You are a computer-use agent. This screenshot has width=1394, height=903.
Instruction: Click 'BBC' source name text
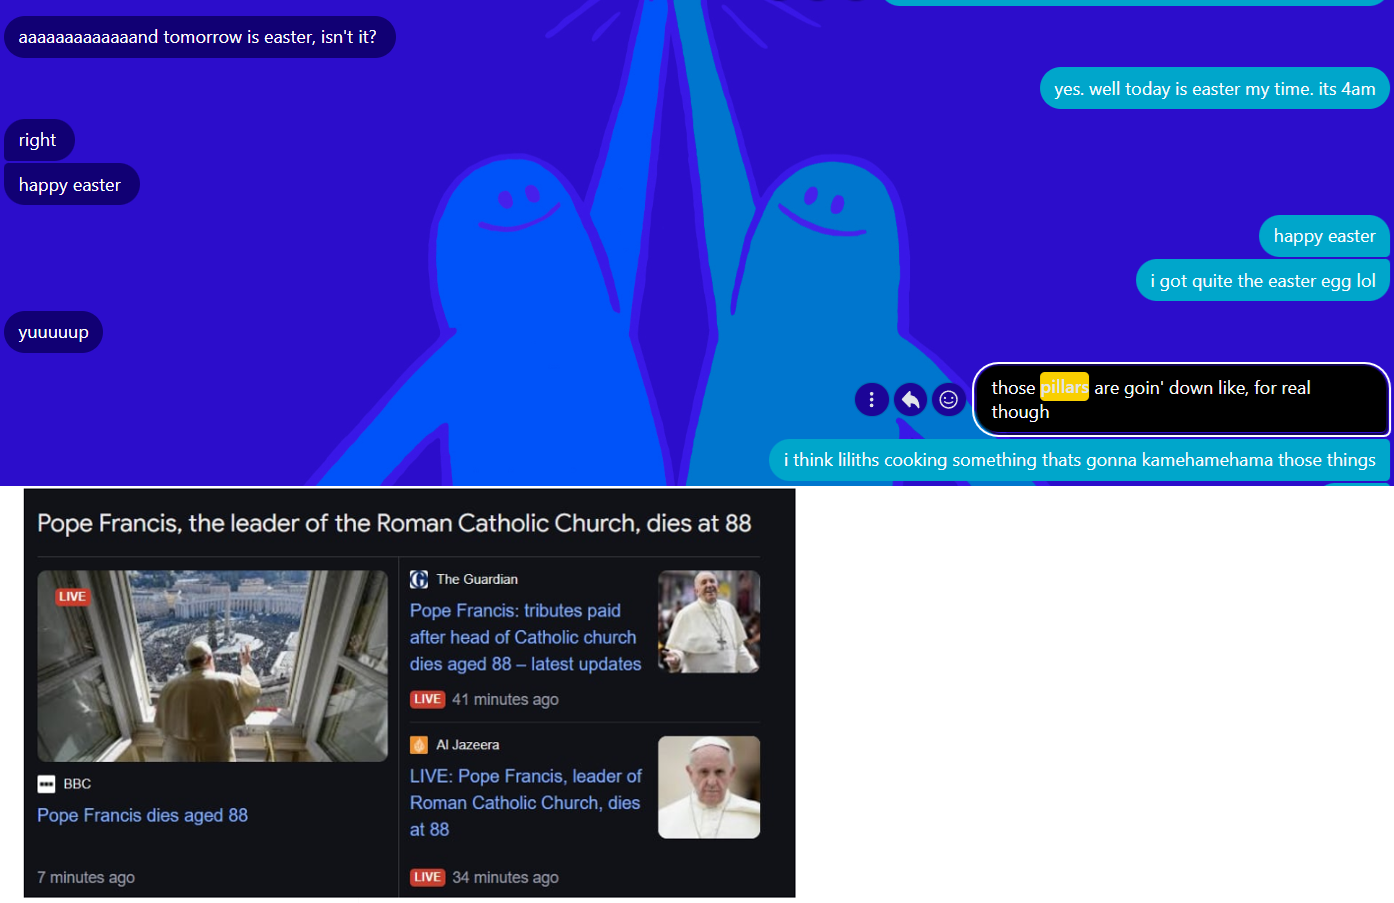tap(77, 784)
